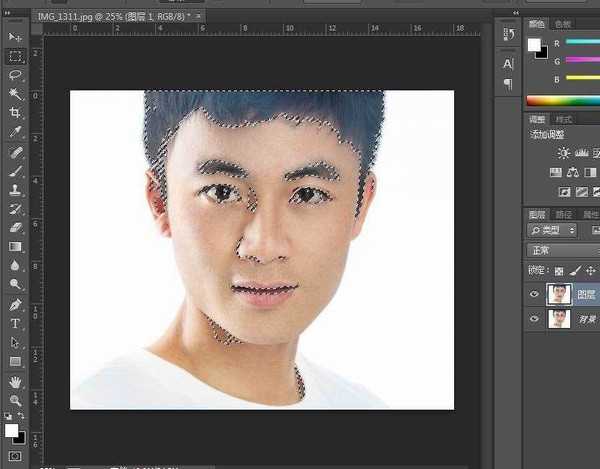Image resolution: width=600 pixels, height=469 pixels.
Task: Switch to the 图层 layers tab
Action: pos(536,215)
